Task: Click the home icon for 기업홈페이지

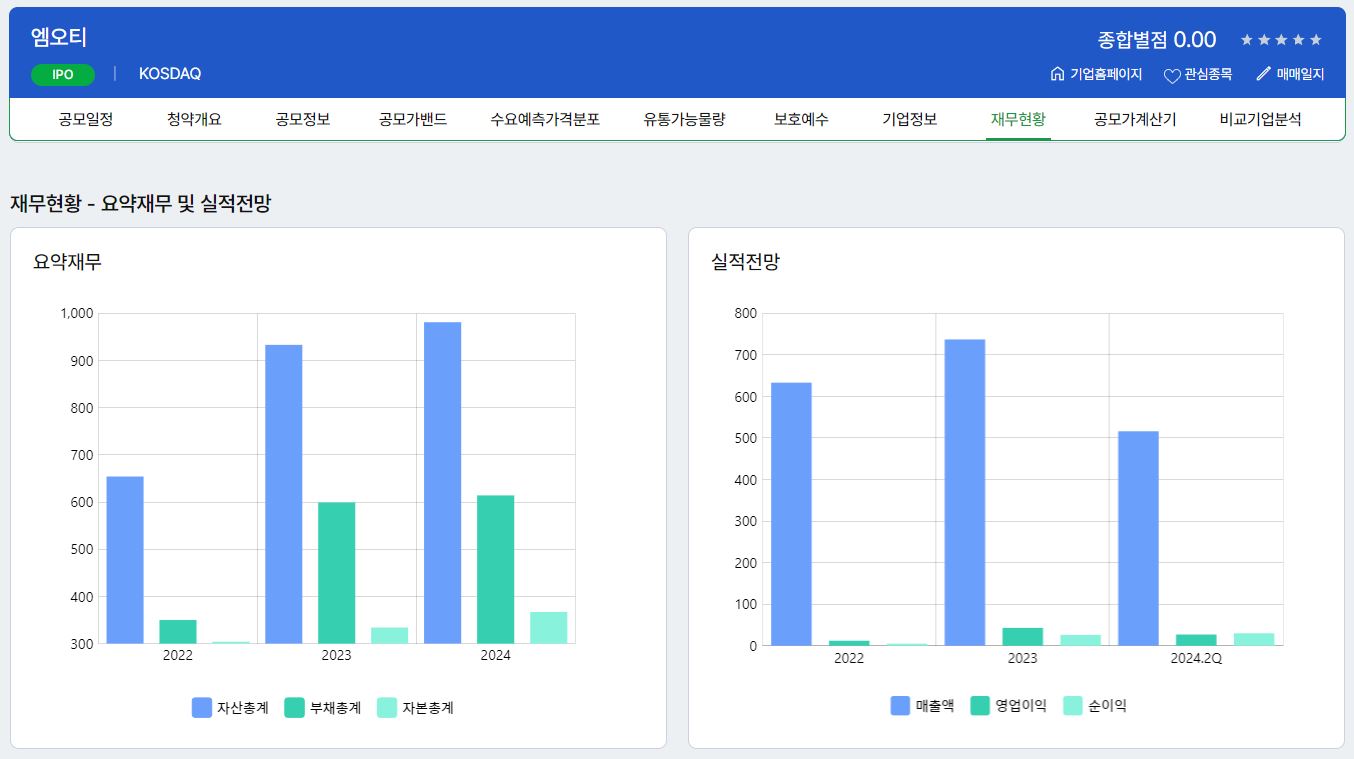Action: pyautogui.click(x=1057, y=74)
